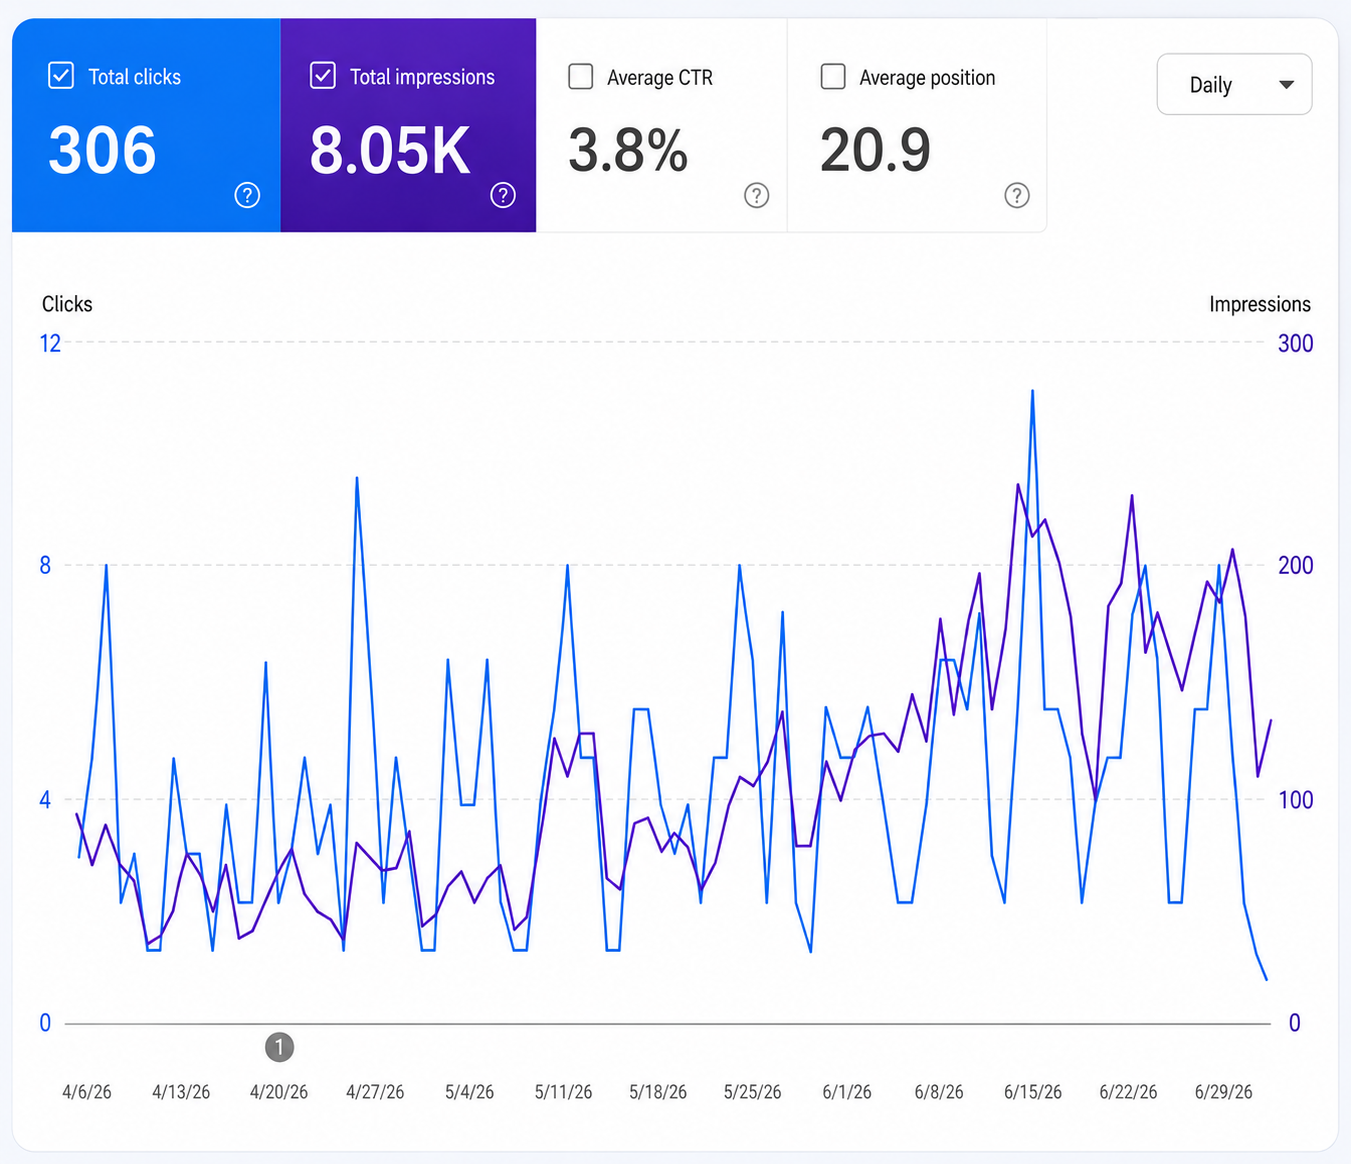The height and width of the screenshot is (1164, 1351).
Task: Enable the Average CTR checkbox
Action: pos(581,77)
